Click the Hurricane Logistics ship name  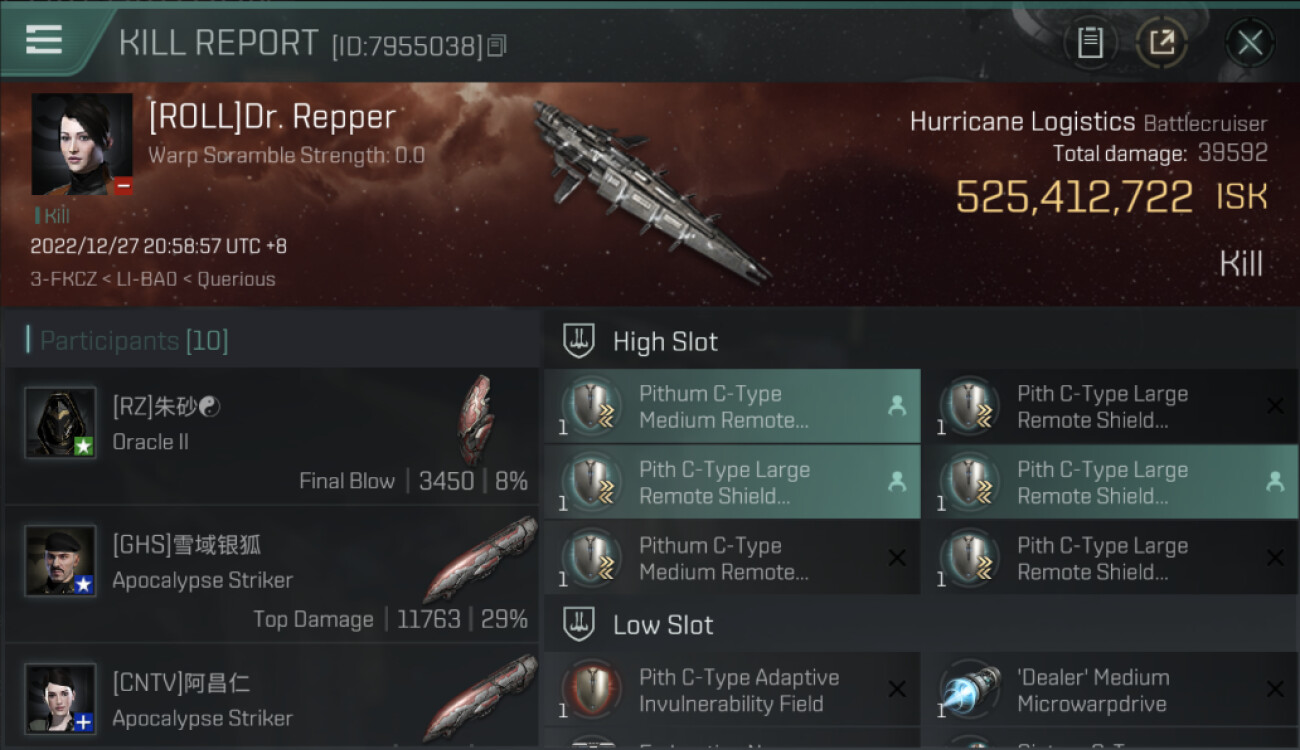pos(1022,122)
